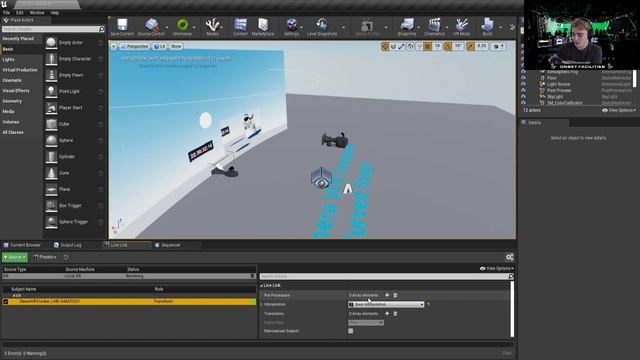This screenshot has width=640, height=360.
Task: Select the Virtual Production category
Action: coord(20,70)
